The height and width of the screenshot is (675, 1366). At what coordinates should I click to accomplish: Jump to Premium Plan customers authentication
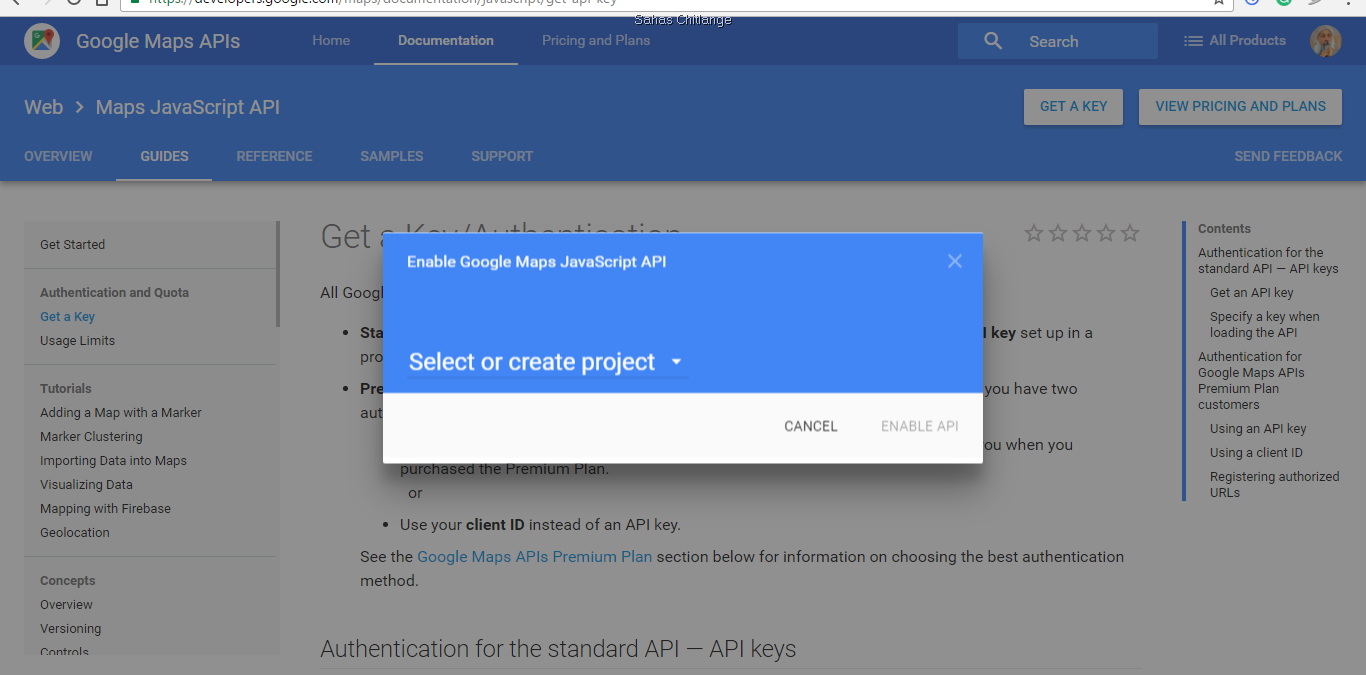1251,381
